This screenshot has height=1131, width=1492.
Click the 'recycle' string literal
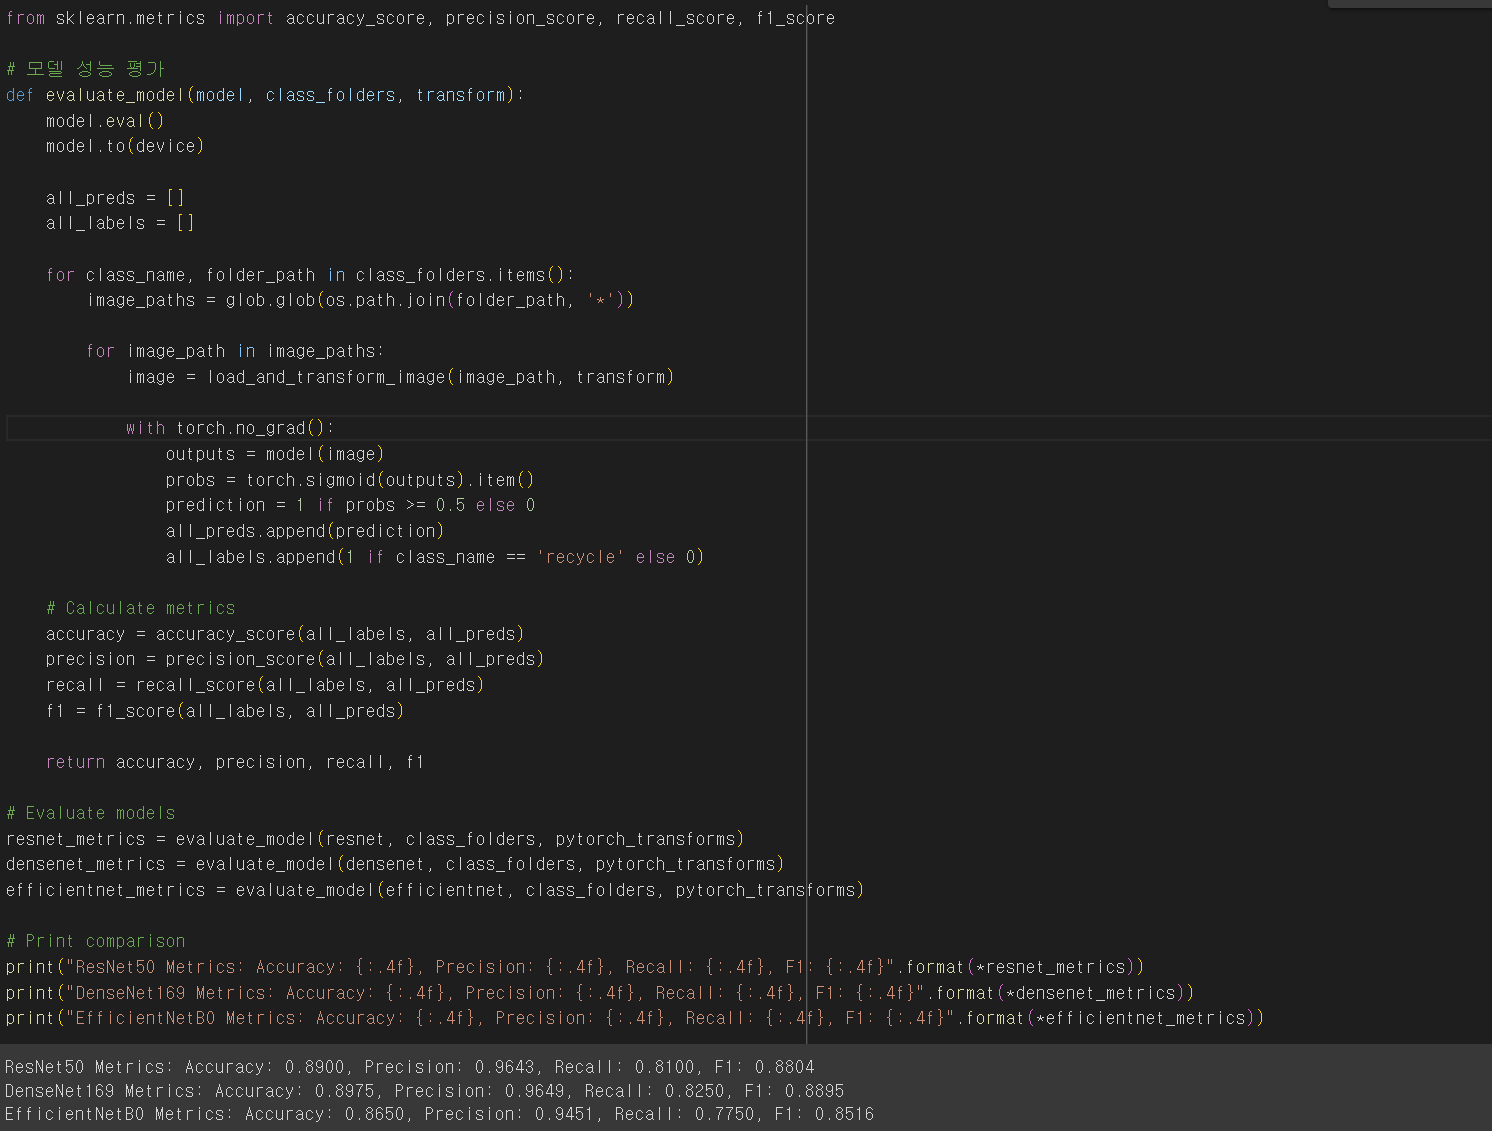[x=580, y=557]
